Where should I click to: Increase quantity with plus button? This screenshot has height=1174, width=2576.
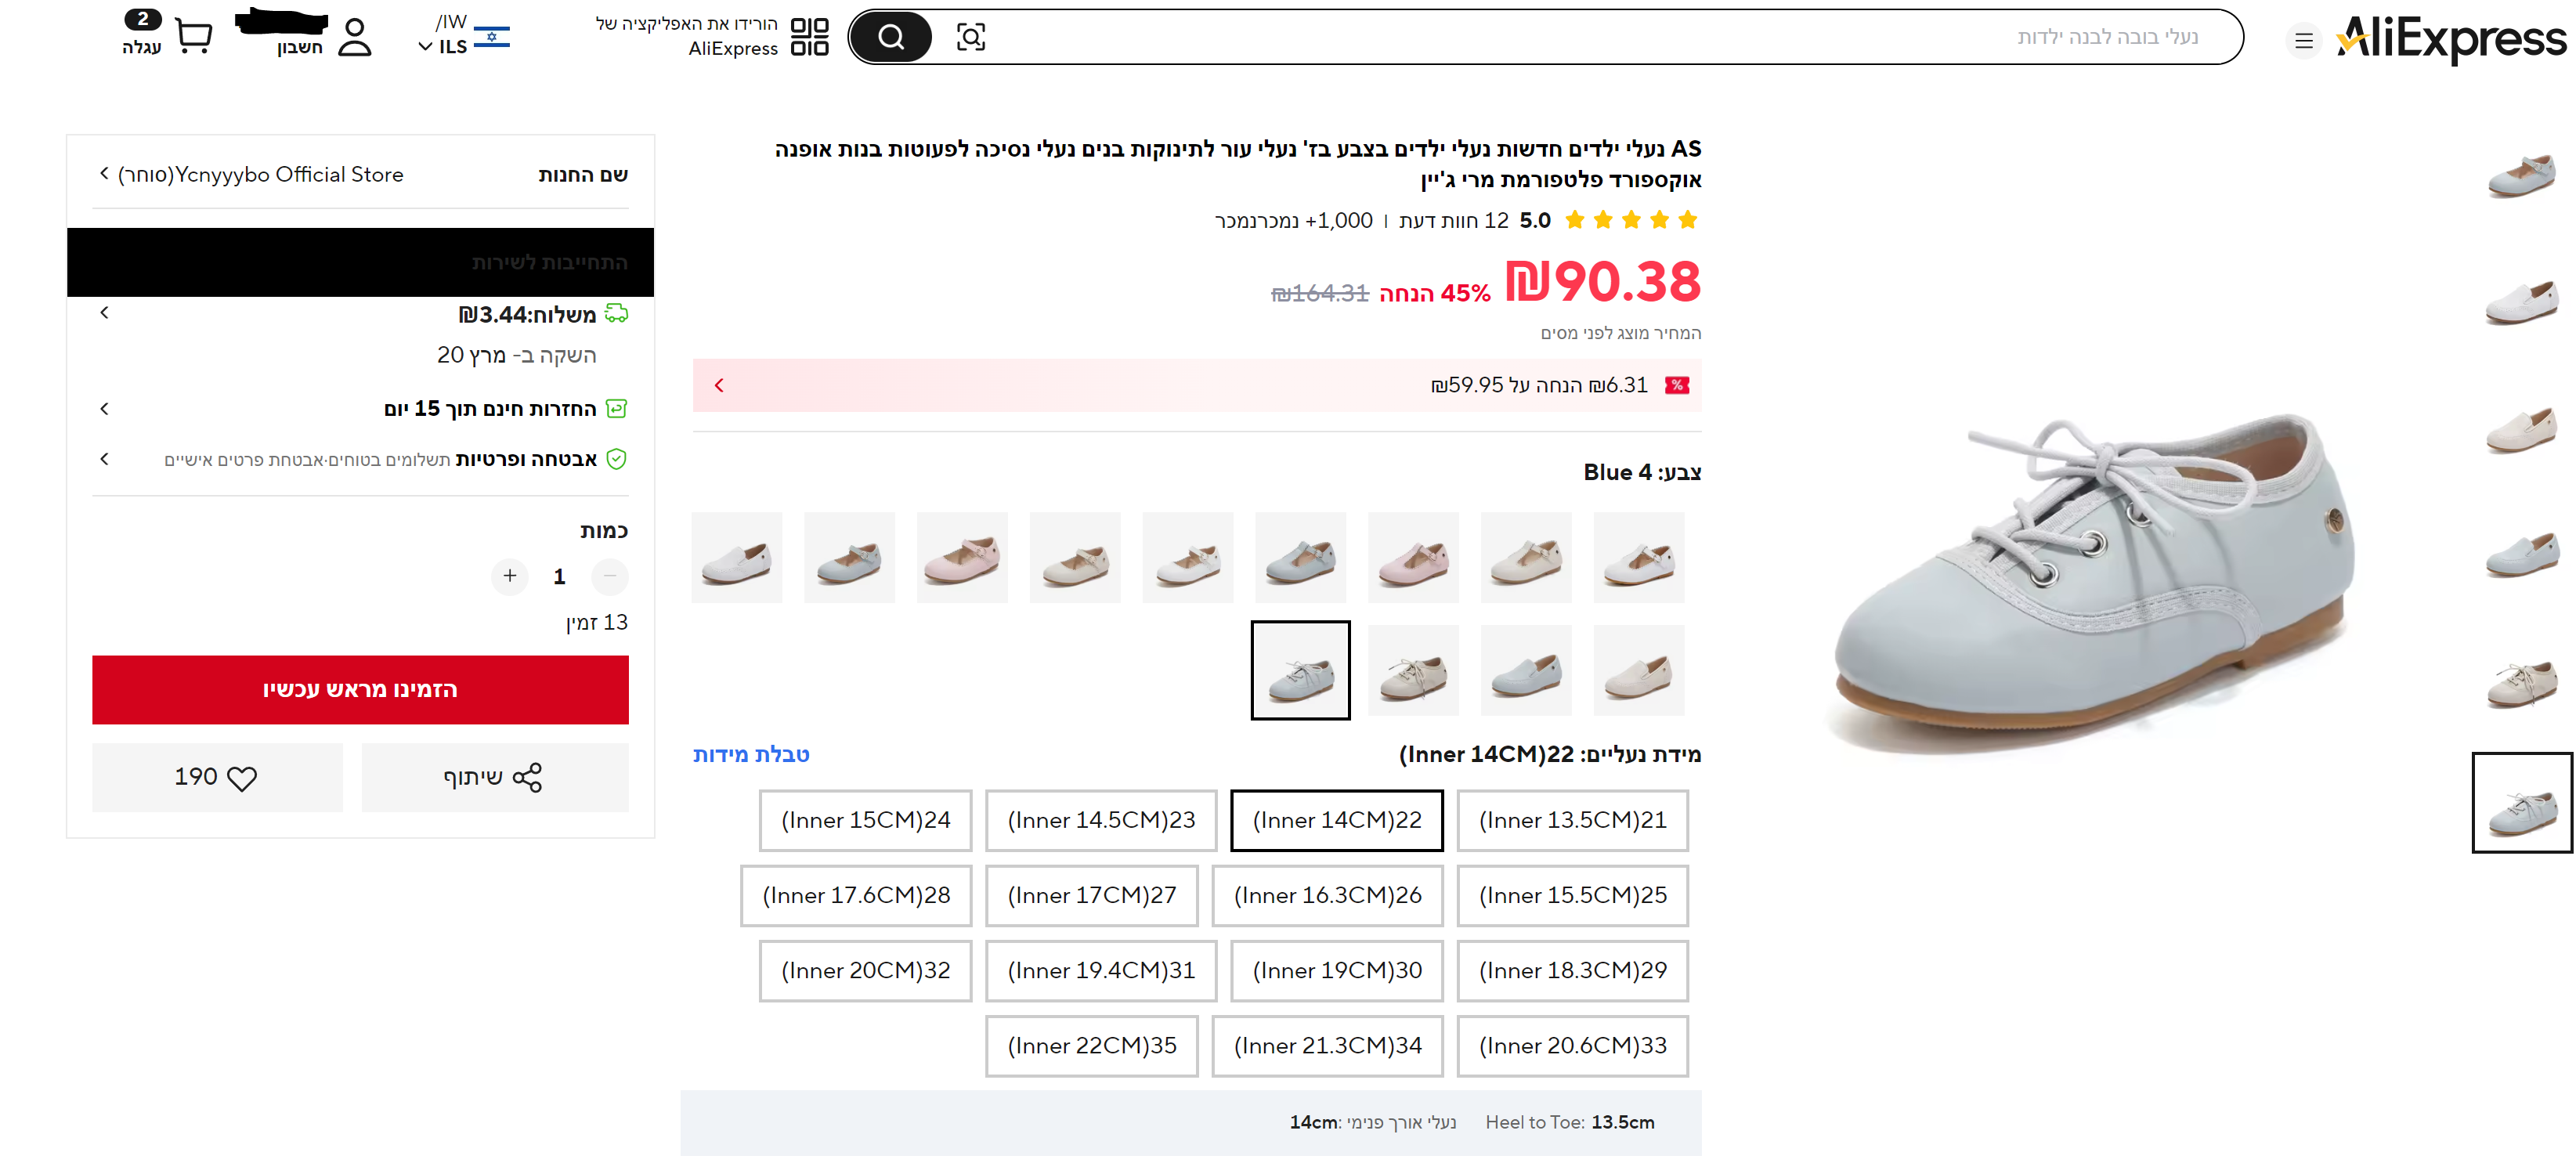tap(510, 576)
